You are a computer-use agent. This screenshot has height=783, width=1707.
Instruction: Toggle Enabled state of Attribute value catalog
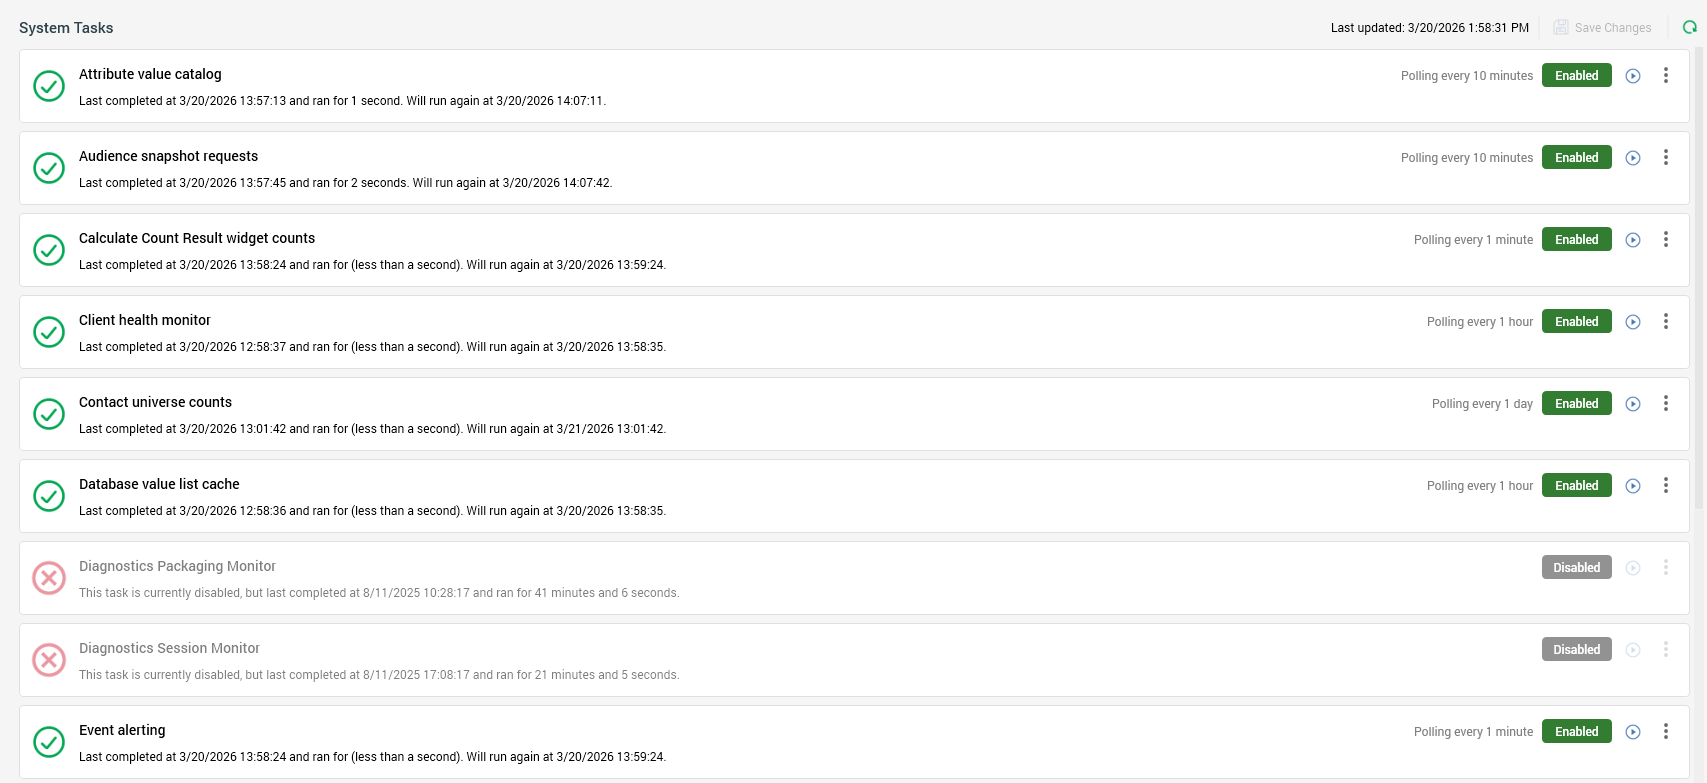1577,75
